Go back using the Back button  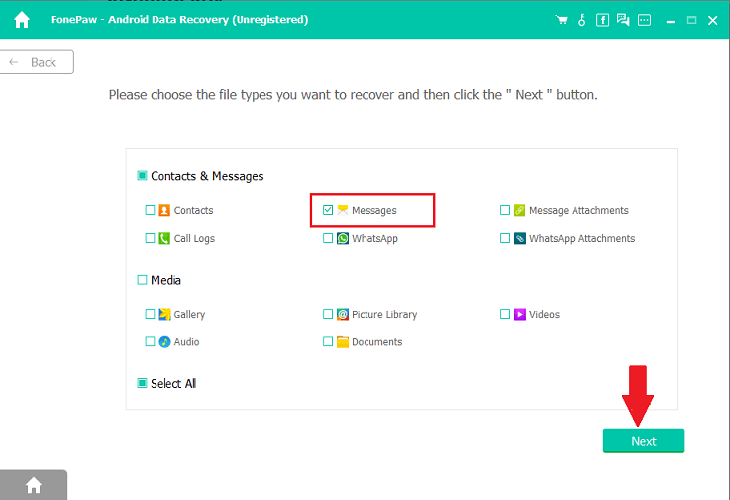[36, 62]
